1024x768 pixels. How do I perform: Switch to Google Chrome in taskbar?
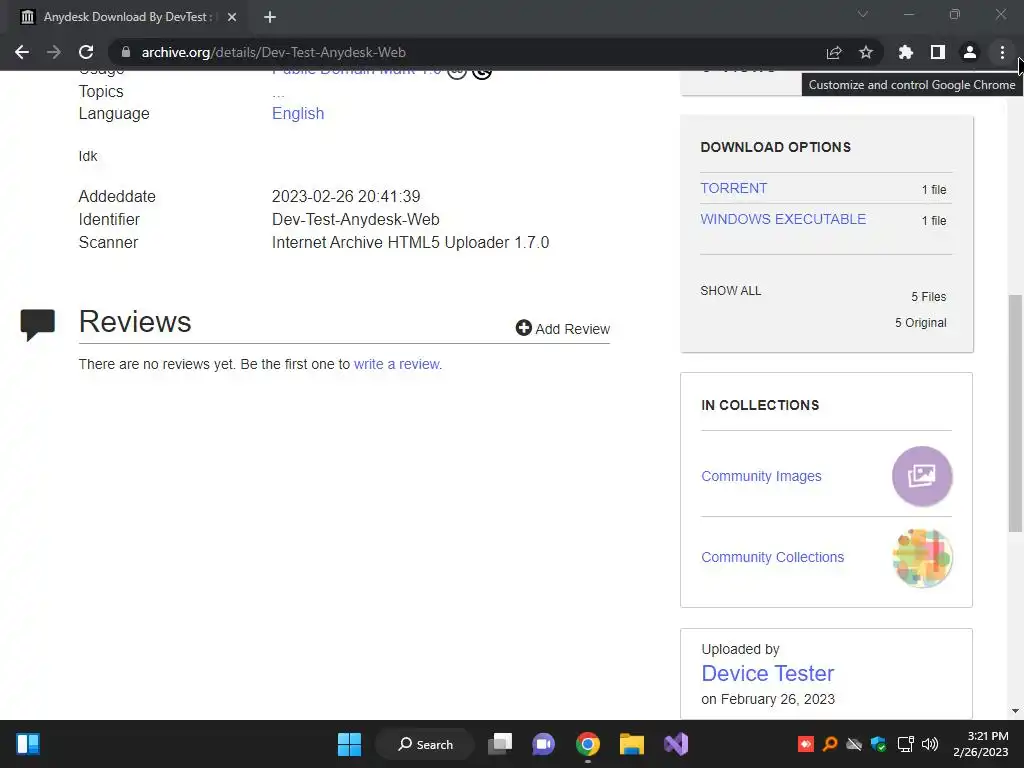588,744
